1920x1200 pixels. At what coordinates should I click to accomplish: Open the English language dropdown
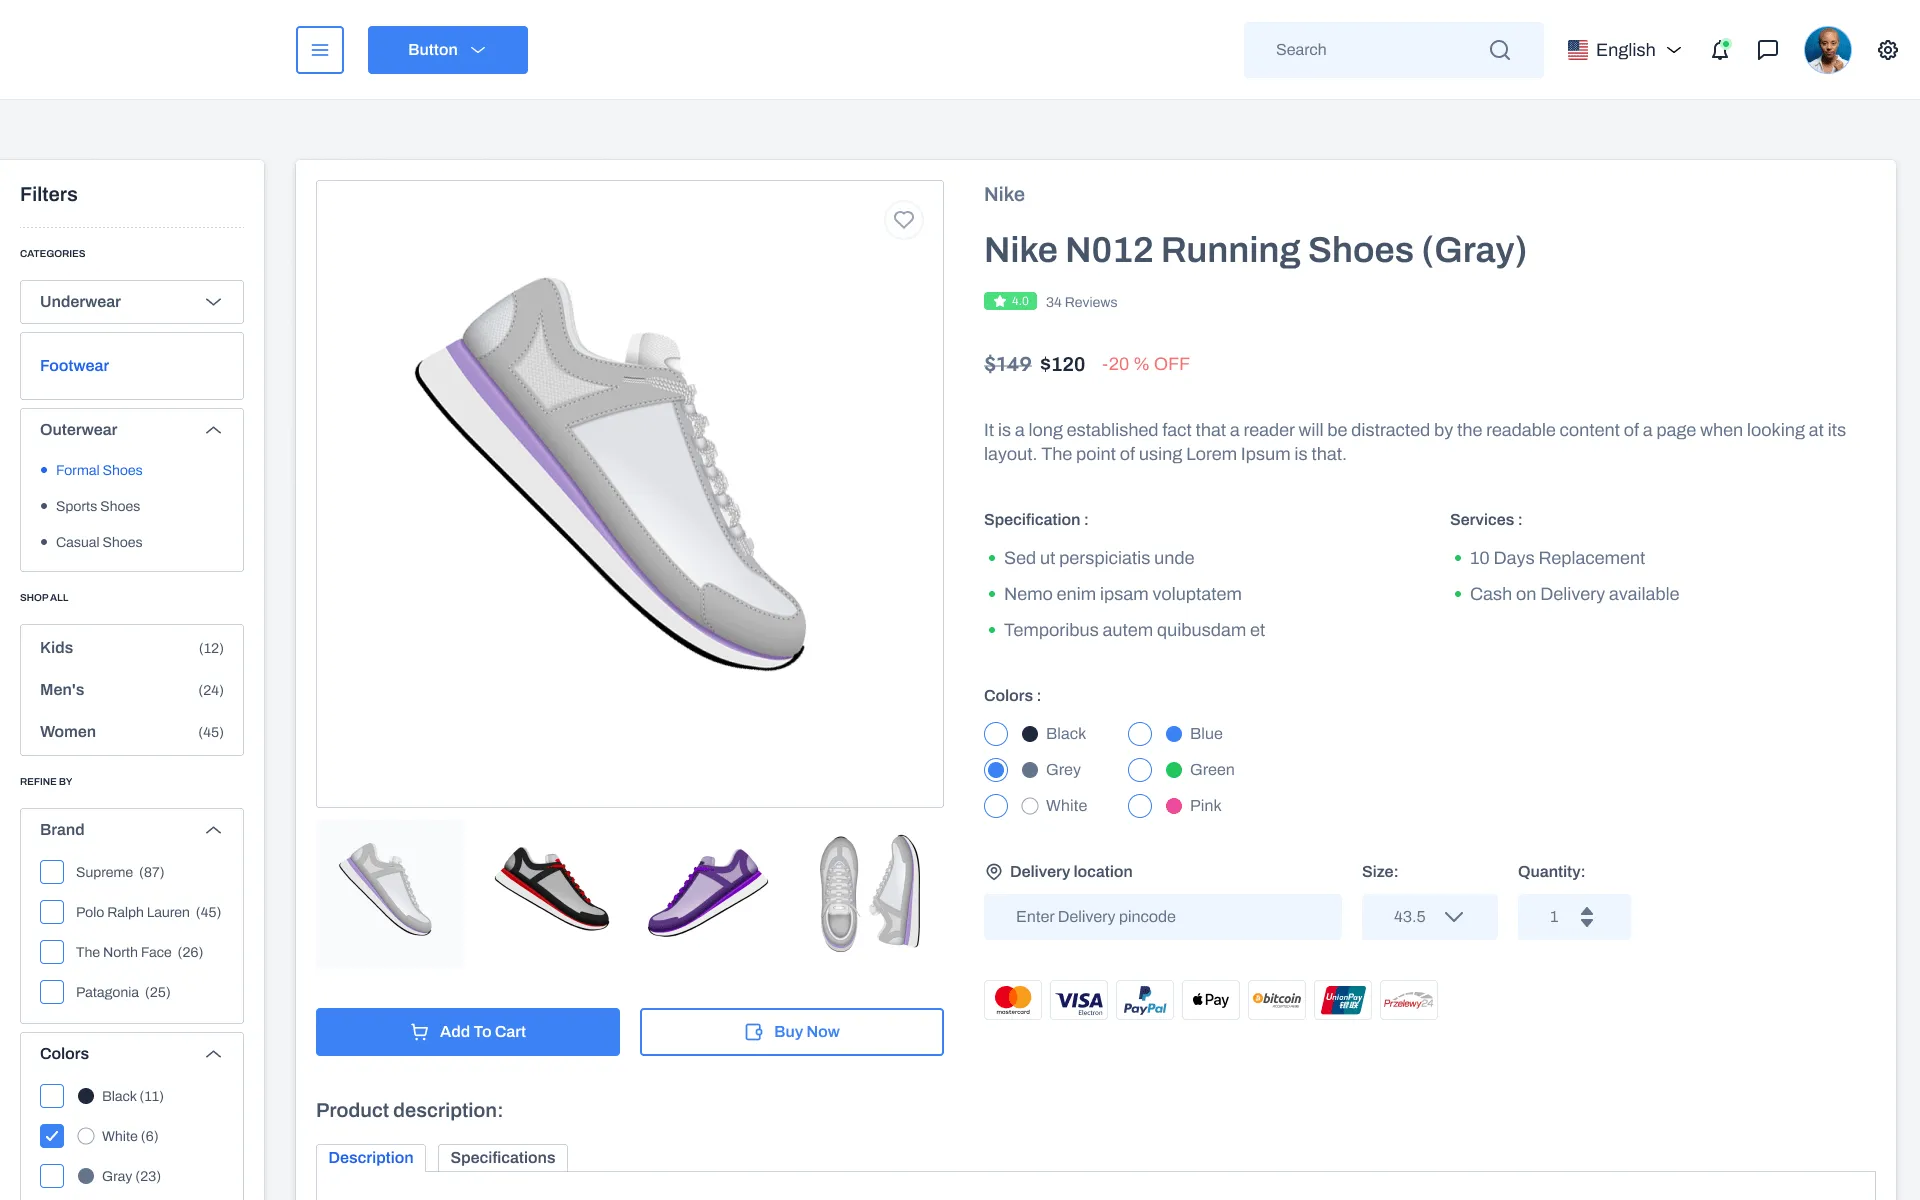coord(1625,50)
